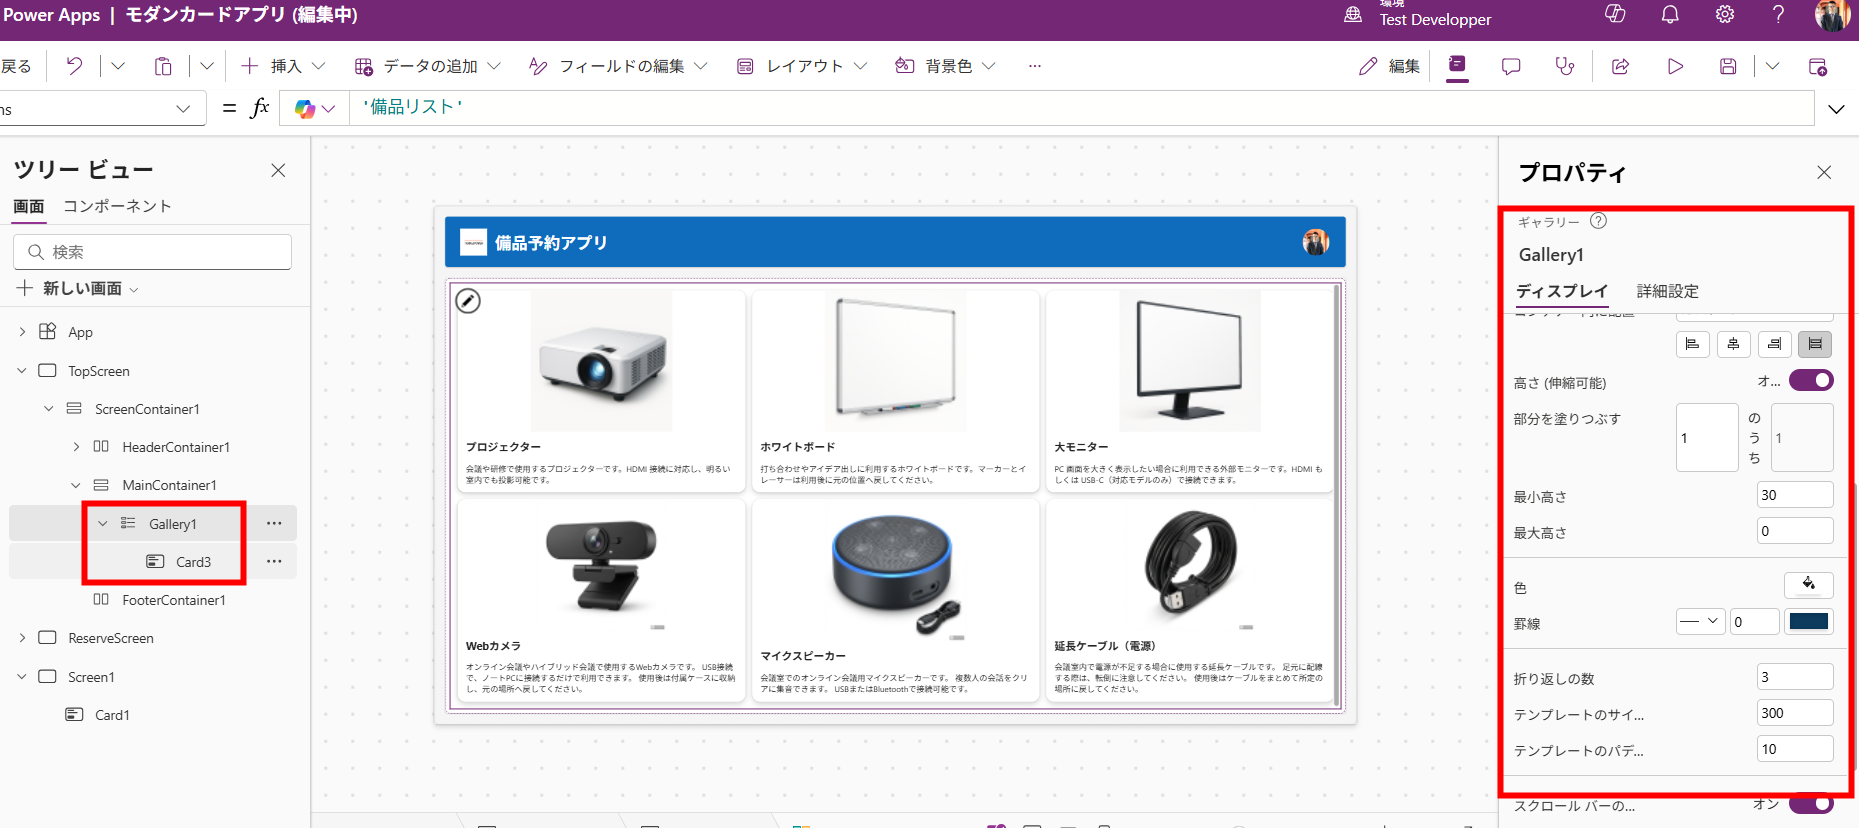Screen dimensions: 1859x828
Task: Expand the App tree node
Action: coord(22,332)
